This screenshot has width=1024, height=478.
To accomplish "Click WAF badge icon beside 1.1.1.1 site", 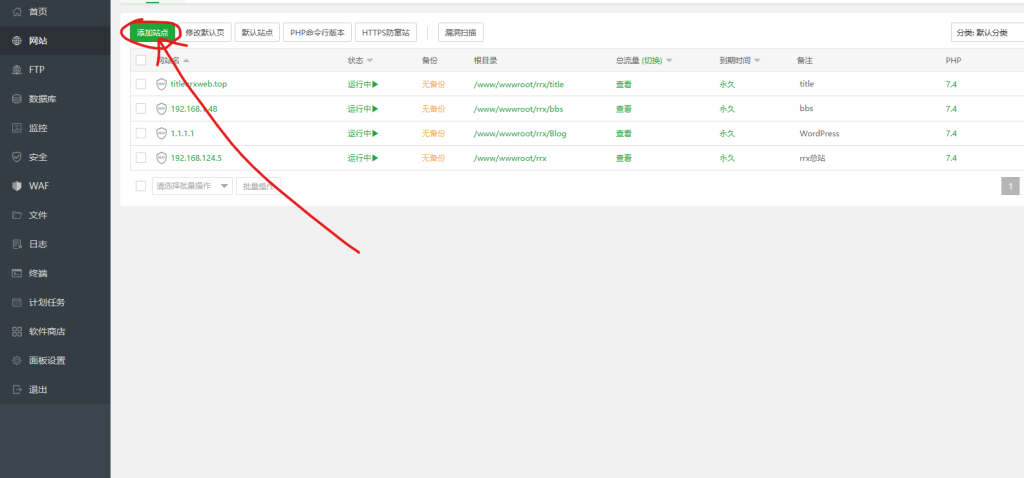I will tap(162, 133).
